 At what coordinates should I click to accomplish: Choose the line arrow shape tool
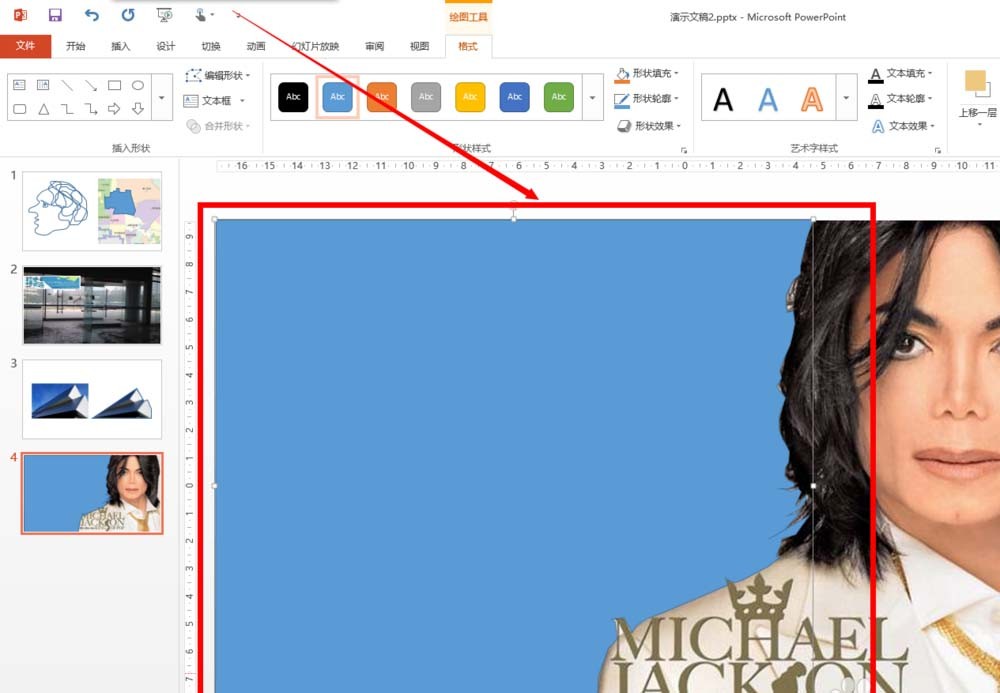click(91, 85)
